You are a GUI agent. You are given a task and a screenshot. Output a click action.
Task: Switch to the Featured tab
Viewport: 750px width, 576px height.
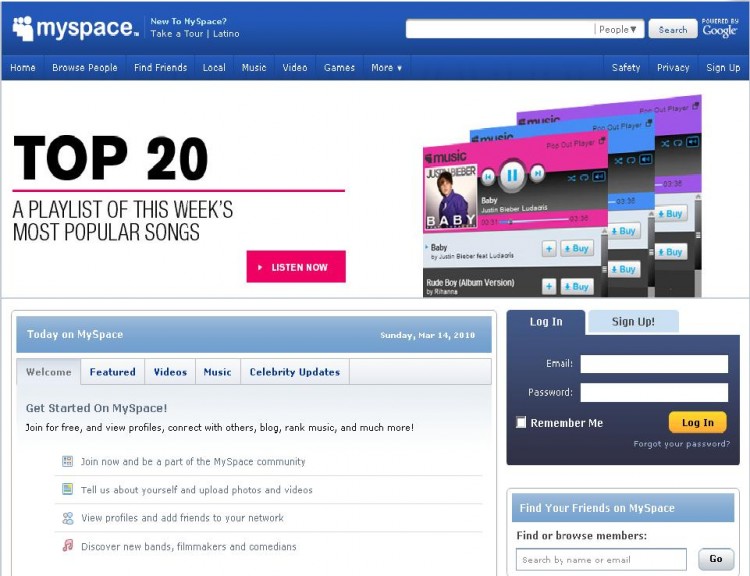point(112,372)
